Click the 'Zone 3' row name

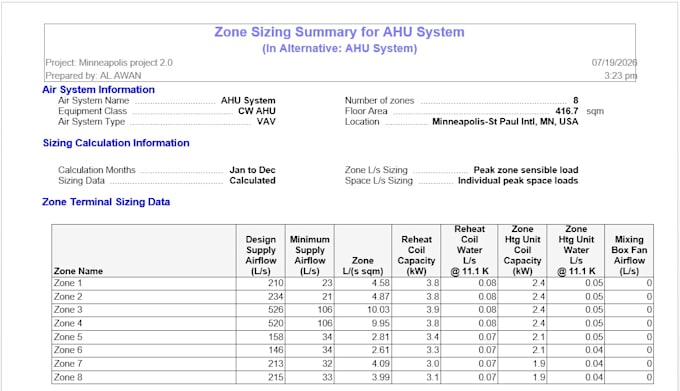(68, 310)
